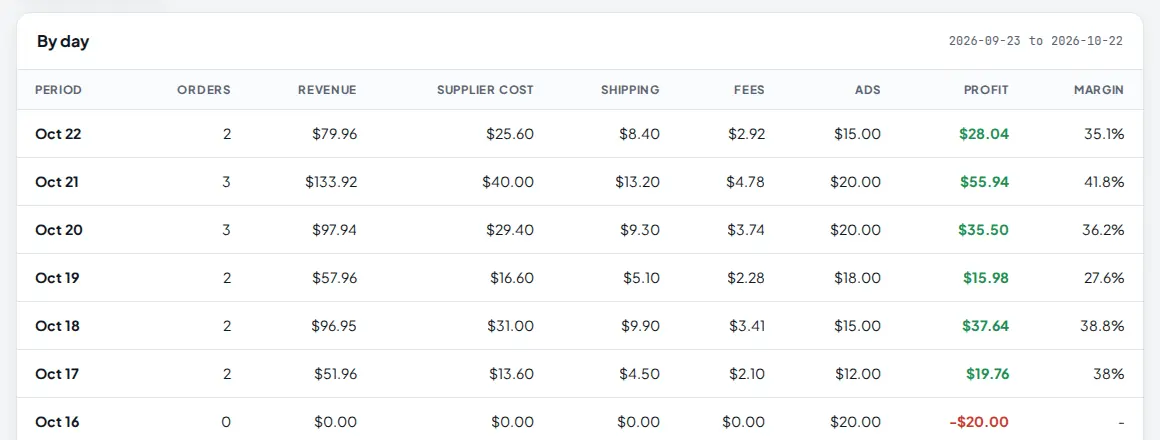Select the Oct 17 period row label
This screenshot has height=440, width=1160.
tap(57, 374)
